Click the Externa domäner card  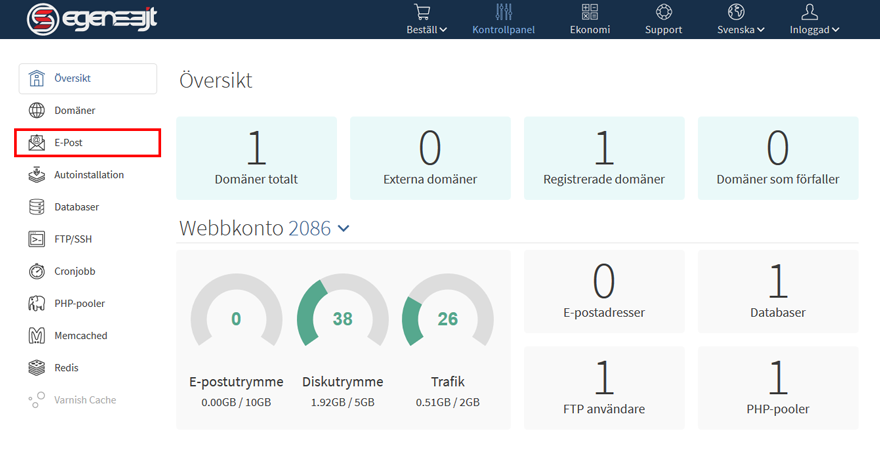point(430,158)
